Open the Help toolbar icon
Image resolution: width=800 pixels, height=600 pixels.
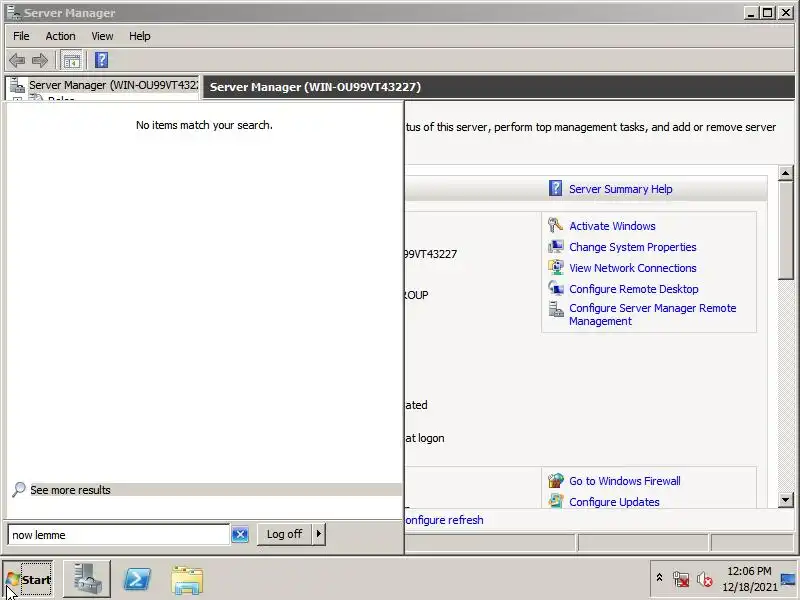(102, 60)
